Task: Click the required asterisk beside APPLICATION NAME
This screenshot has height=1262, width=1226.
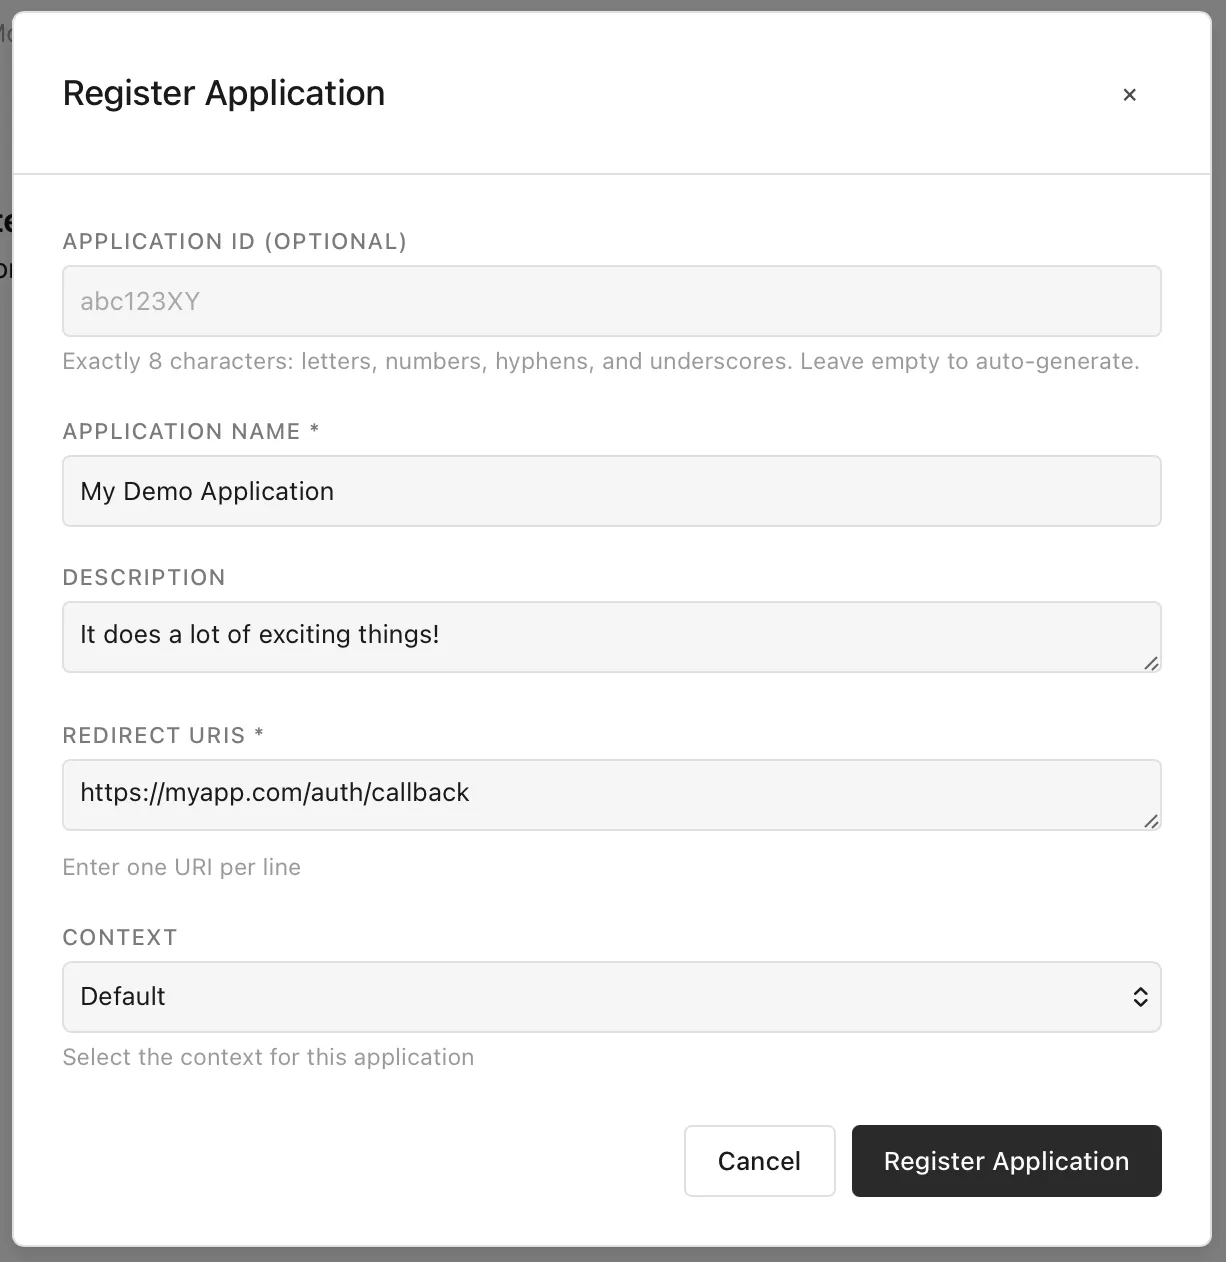Action: pos(313,430)
